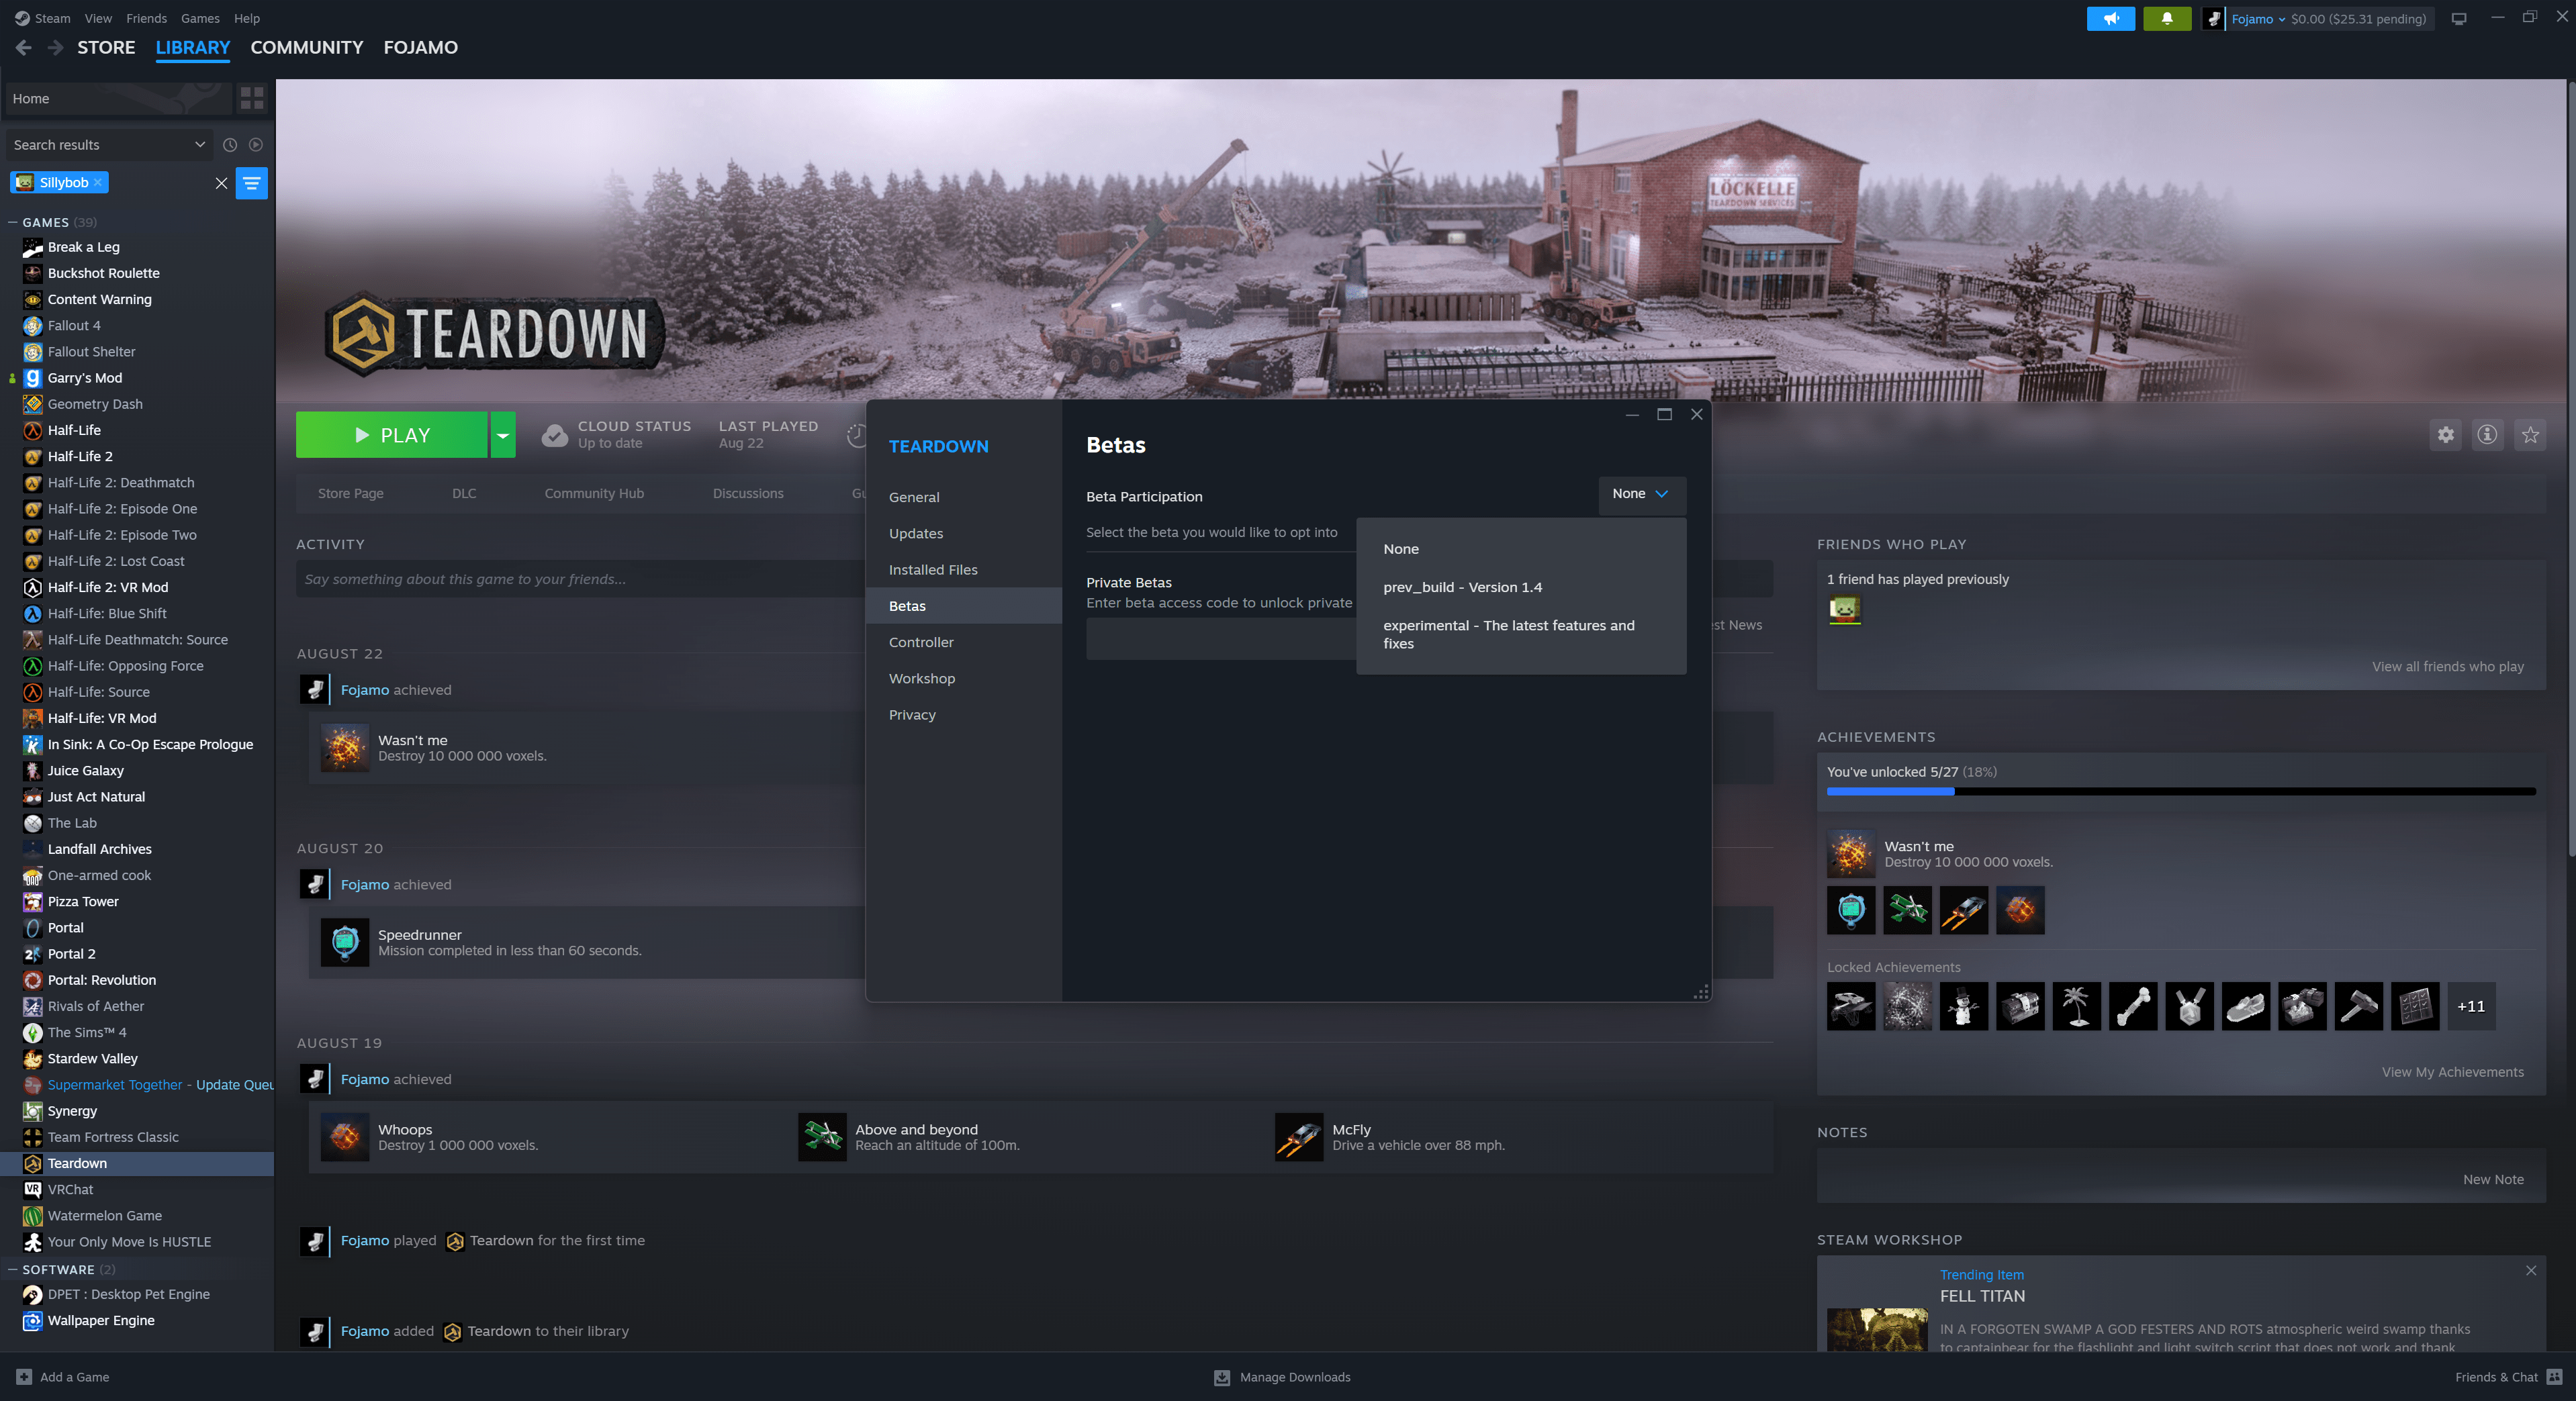
Task: Collapse the GAMES category
Action: 13,222
